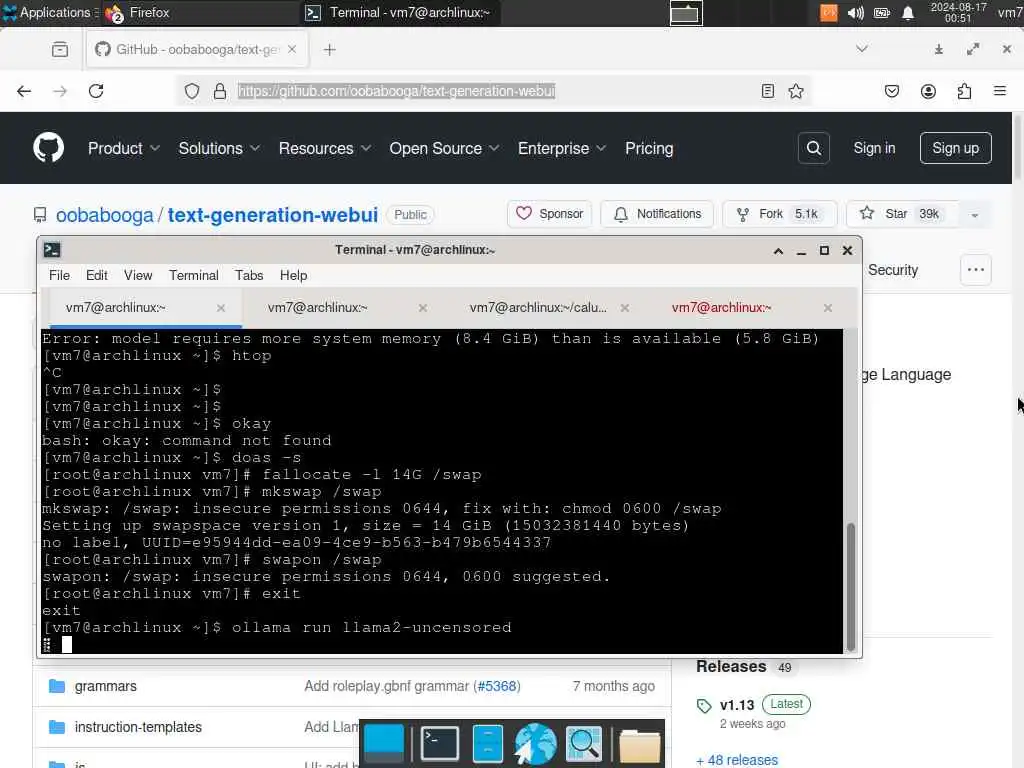The width and height of the screenshot is (1024, 768).
Task: Click the terminal vertical scrollbar
Action: pos(850,586)
